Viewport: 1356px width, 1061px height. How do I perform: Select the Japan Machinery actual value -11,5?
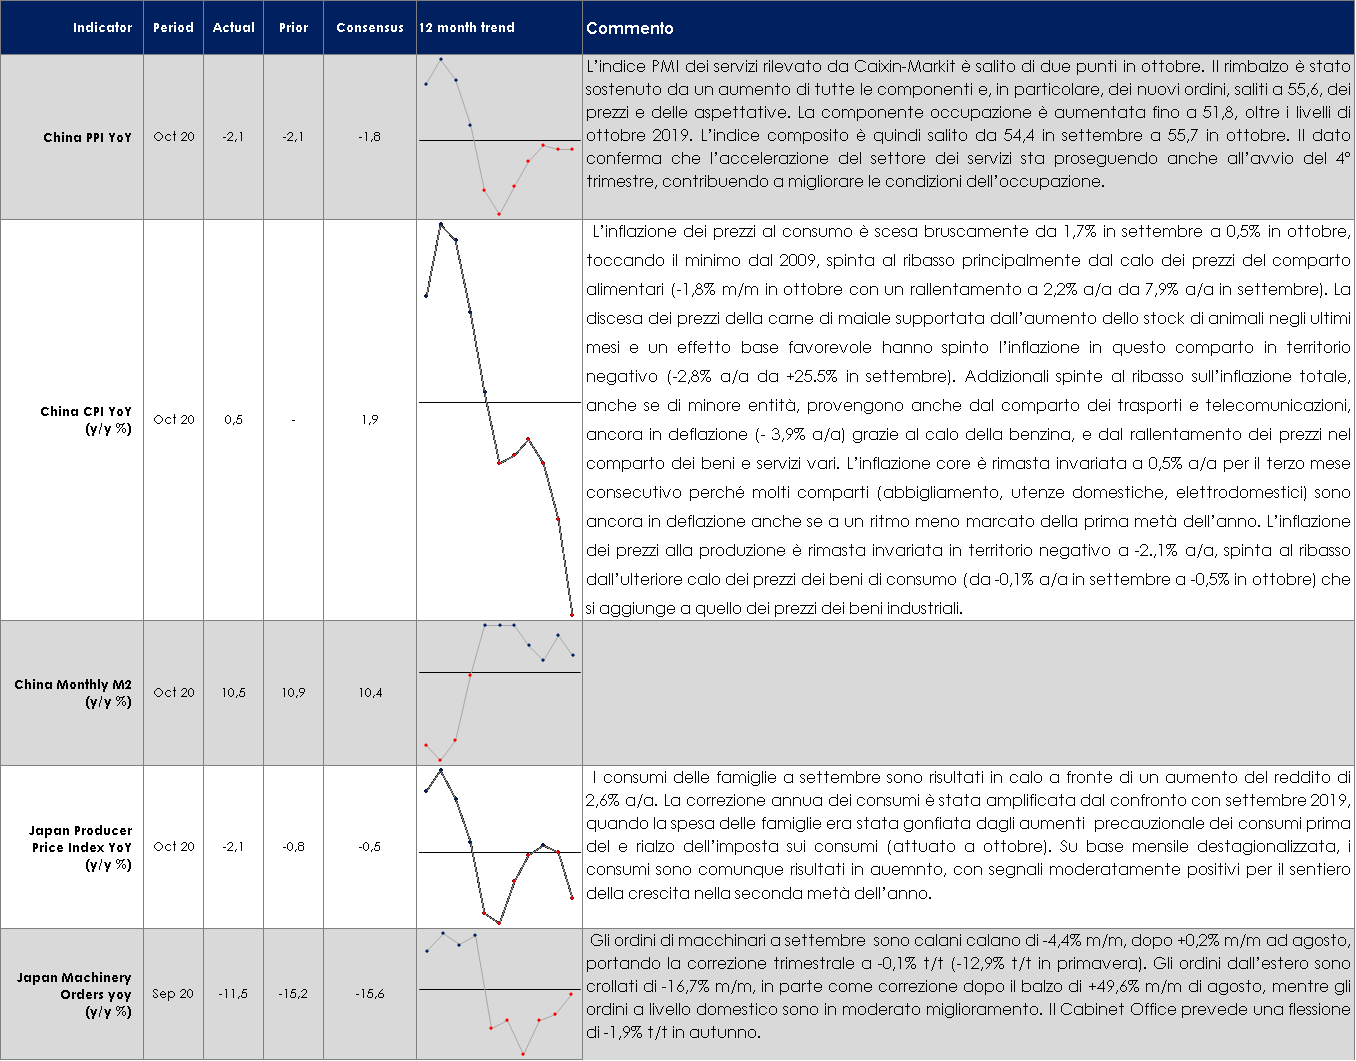click(233, 994)
